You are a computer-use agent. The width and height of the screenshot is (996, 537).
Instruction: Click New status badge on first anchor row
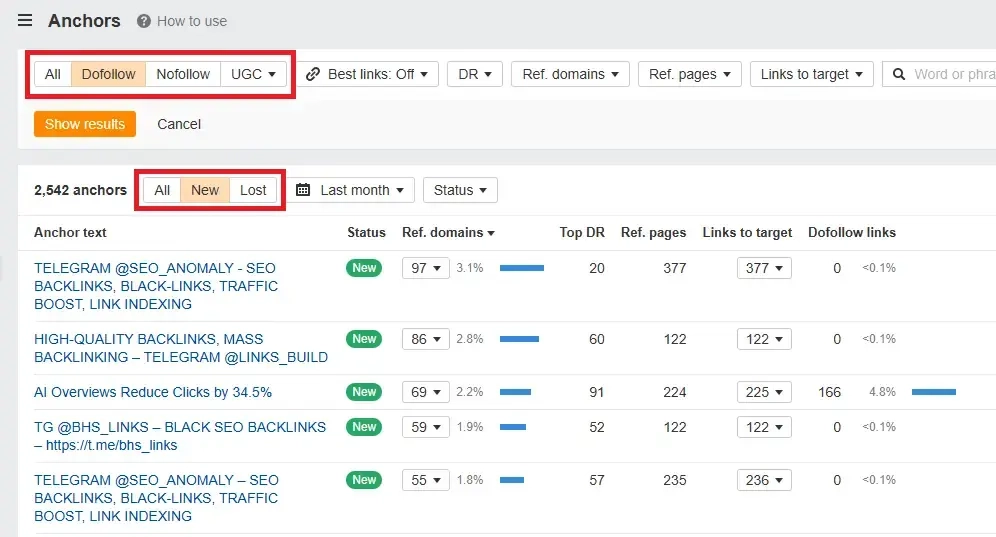point(364,268)
